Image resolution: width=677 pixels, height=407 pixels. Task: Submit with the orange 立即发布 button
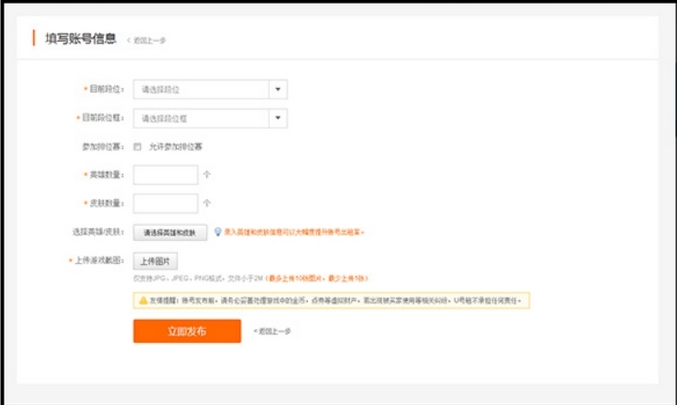tap(187, 331)
